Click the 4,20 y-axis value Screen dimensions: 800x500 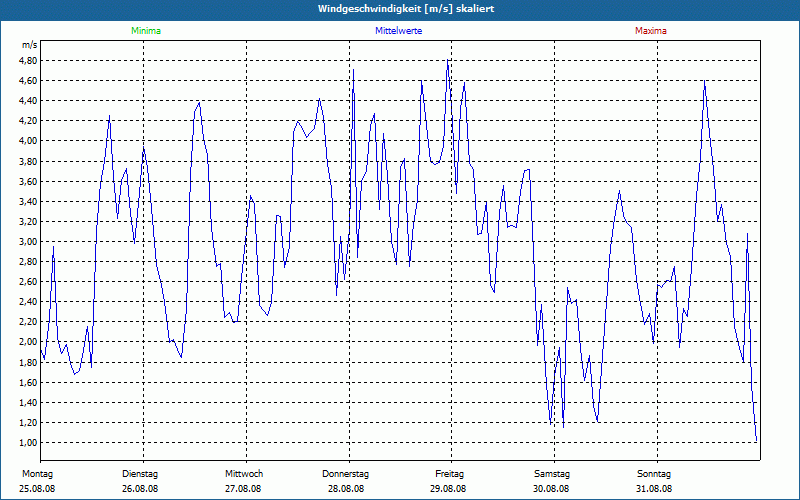point(30,121)
